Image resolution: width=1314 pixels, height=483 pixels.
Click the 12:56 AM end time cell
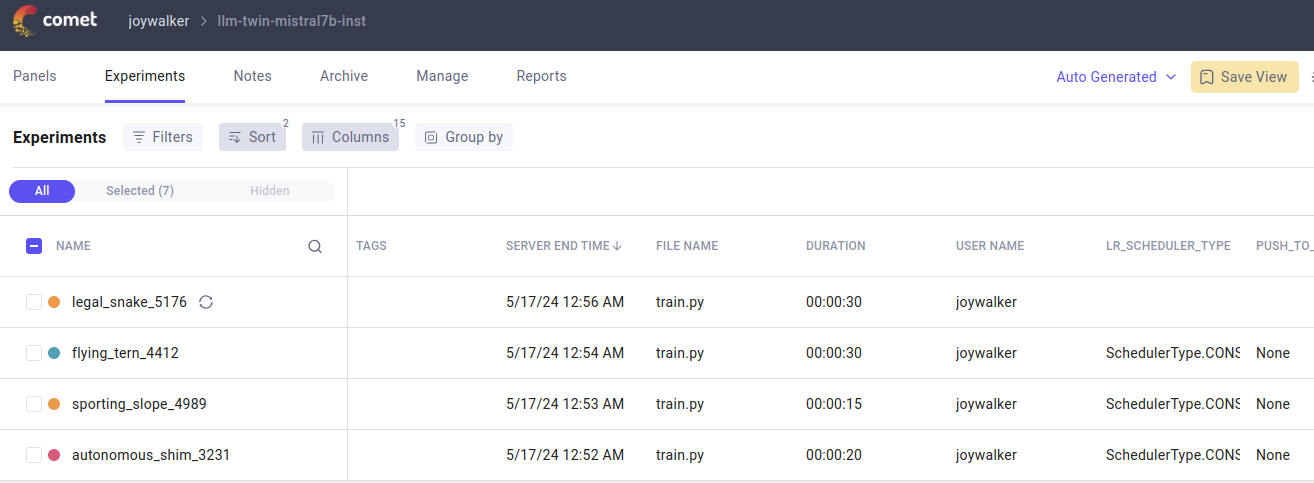click(x=565, y=302)
